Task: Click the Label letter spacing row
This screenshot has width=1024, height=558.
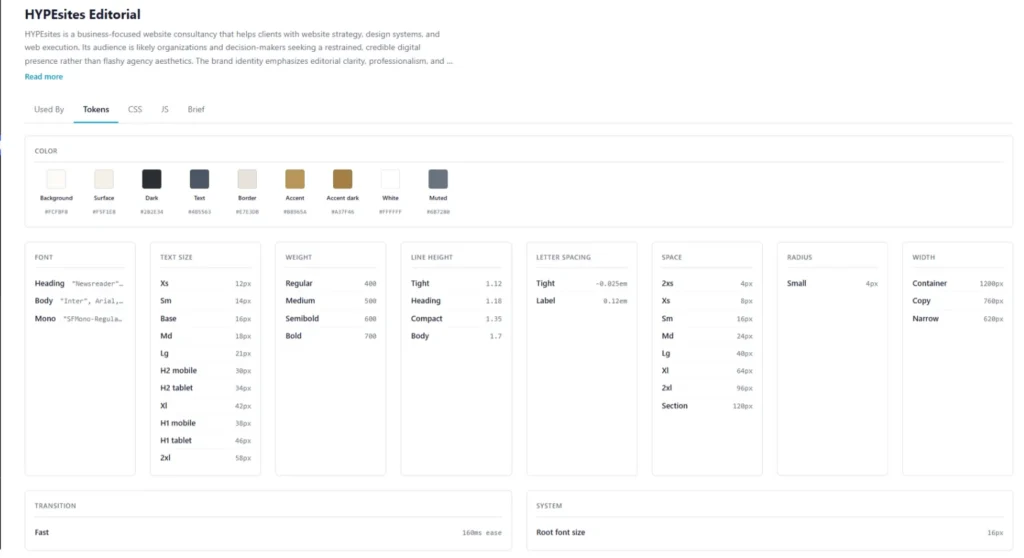Action: coord(581,301)
